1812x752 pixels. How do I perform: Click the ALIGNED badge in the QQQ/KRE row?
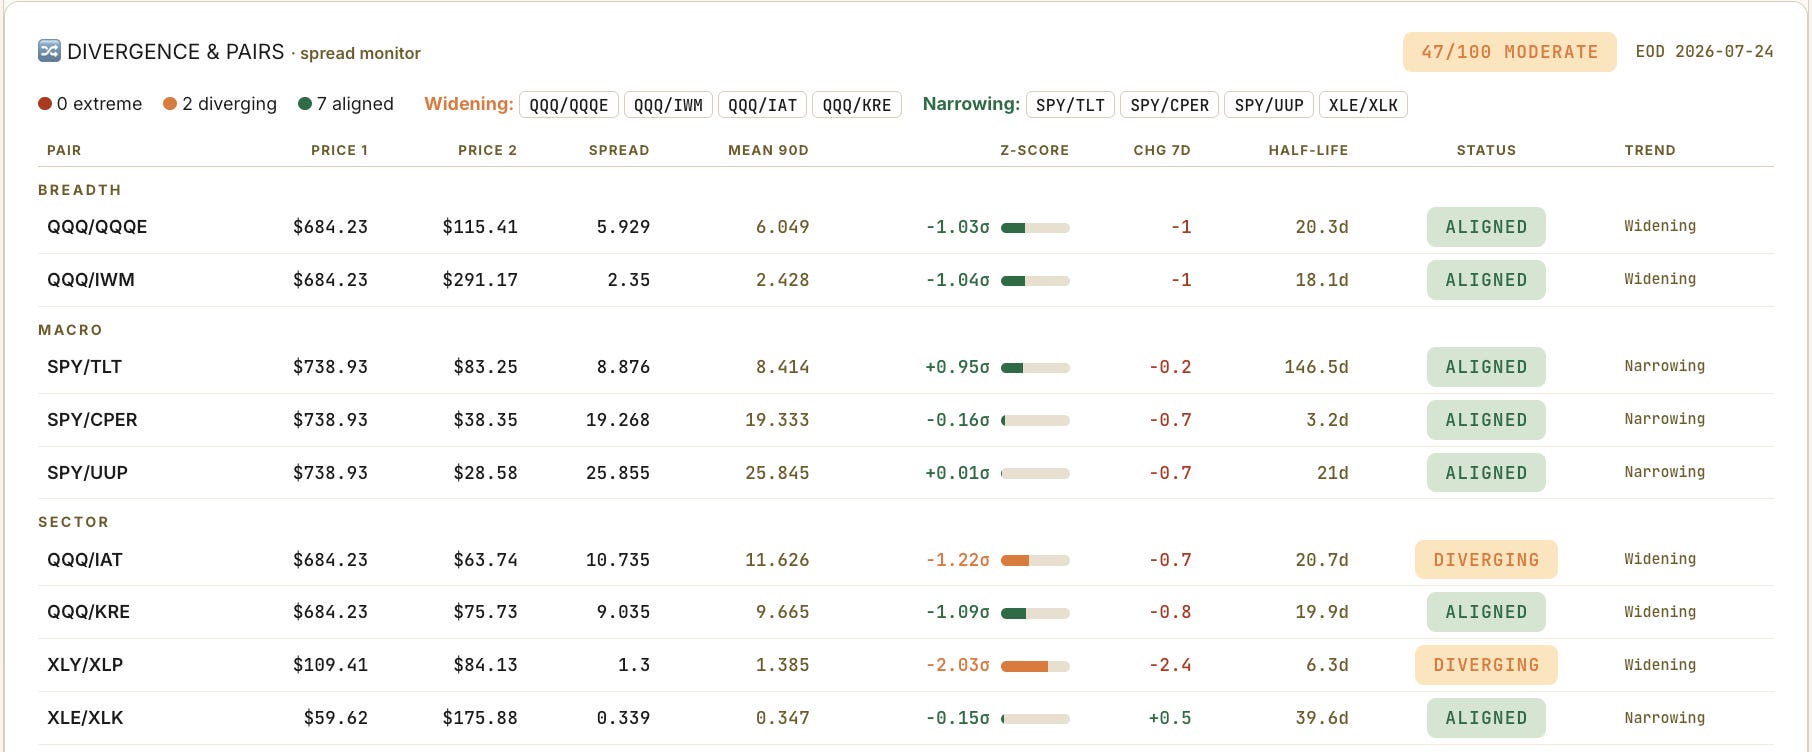(x=1486, y=612)
